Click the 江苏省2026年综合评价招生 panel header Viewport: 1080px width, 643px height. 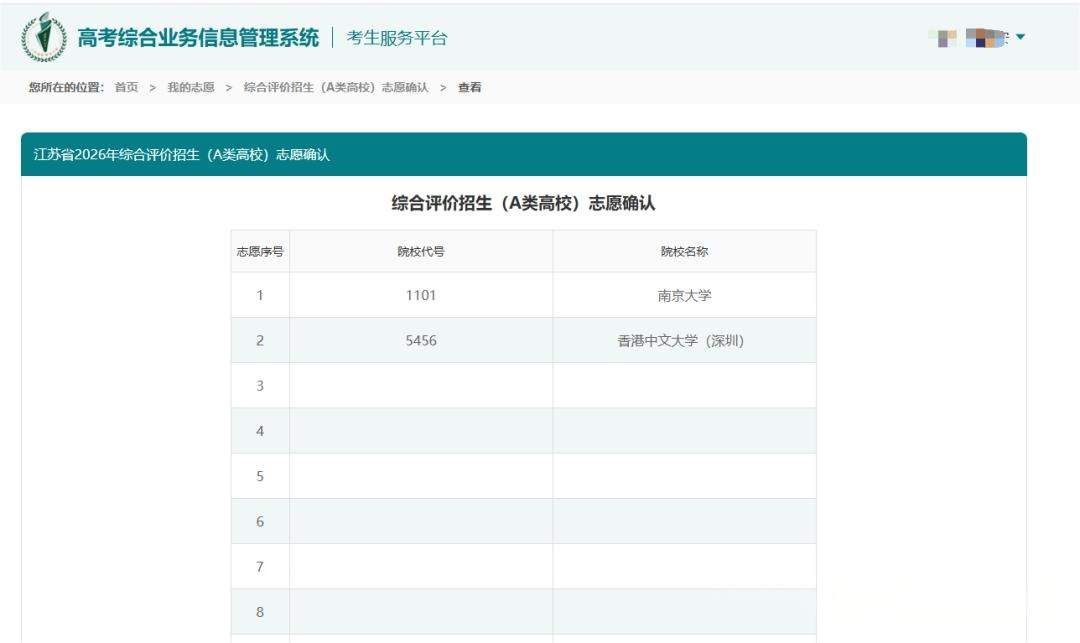pyautogui.click(x=523, y=154)
